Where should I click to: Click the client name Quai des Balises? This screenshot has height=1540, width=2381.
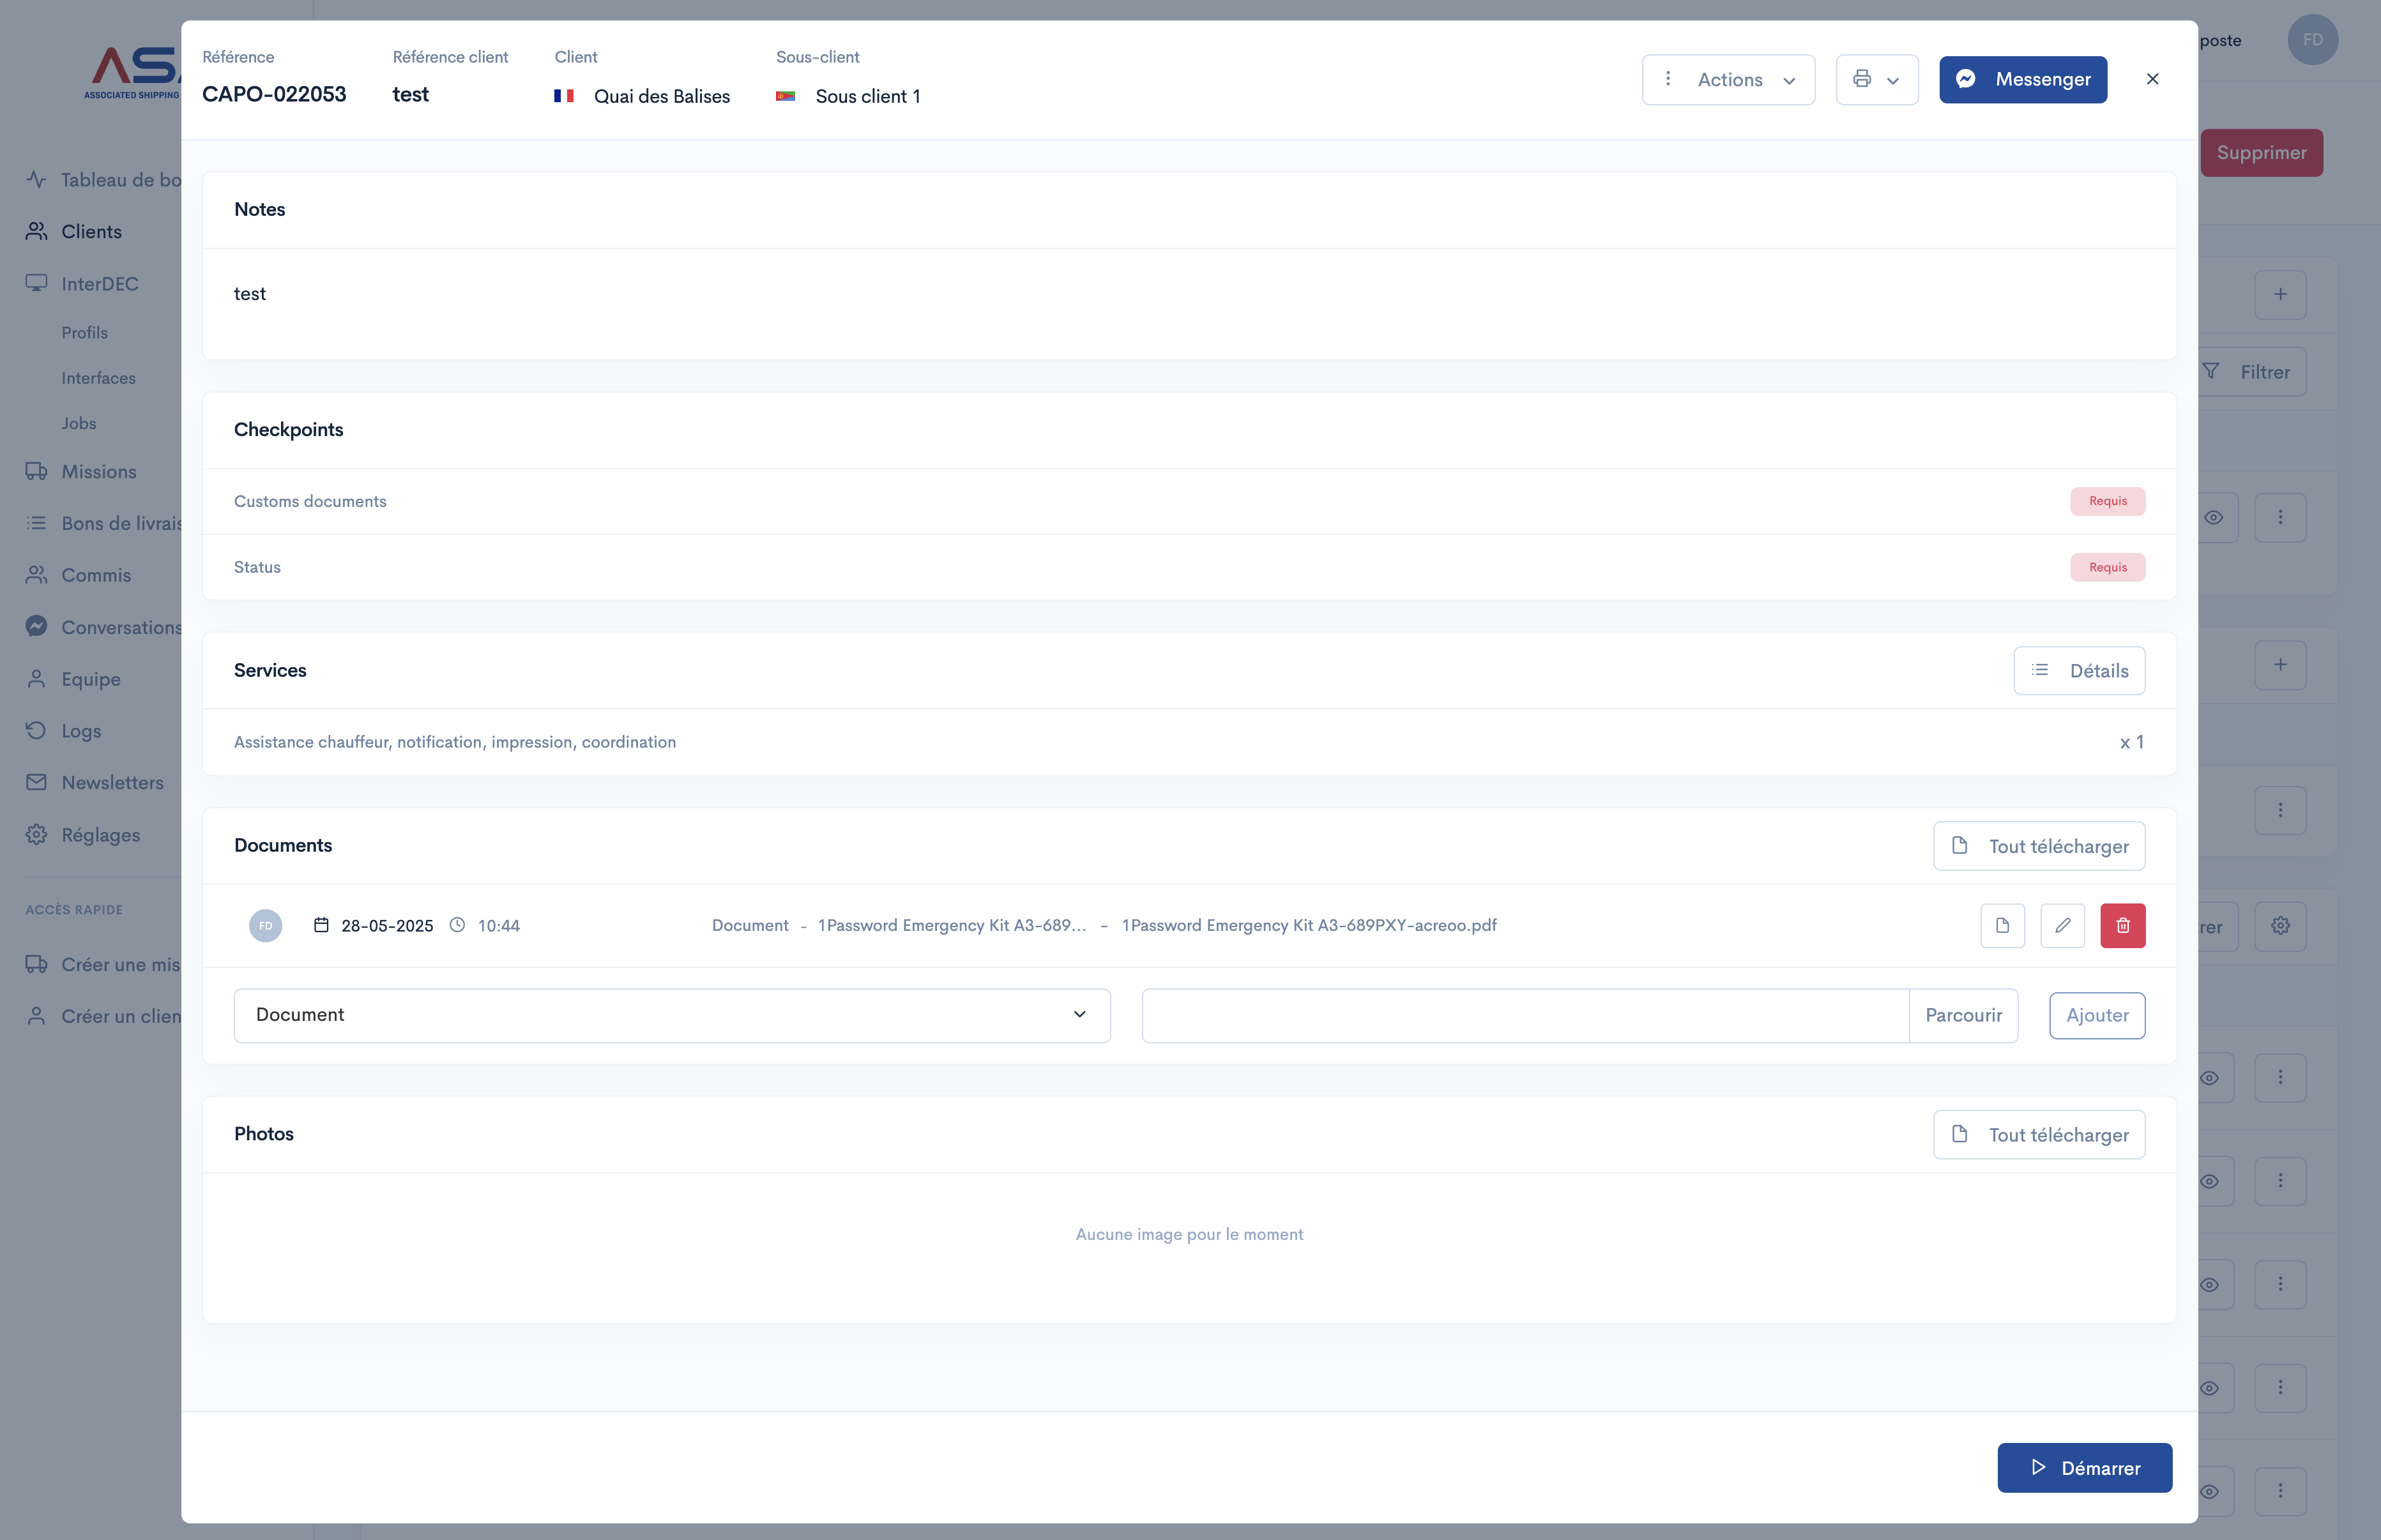click(661, 96)
